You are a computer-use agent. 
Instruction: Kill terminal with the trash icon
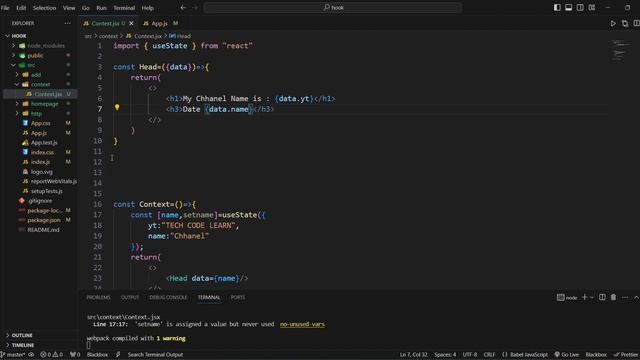click(613, 298)
